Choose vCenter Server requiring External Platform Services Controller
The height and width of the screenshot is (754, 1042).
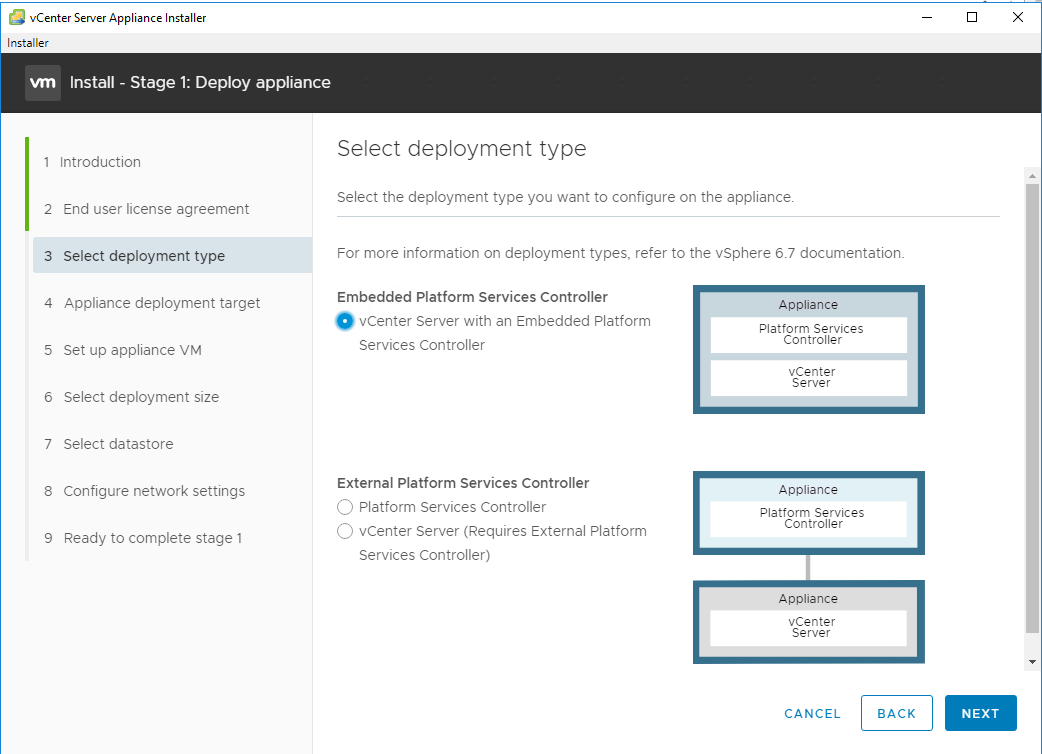(345, 531)
